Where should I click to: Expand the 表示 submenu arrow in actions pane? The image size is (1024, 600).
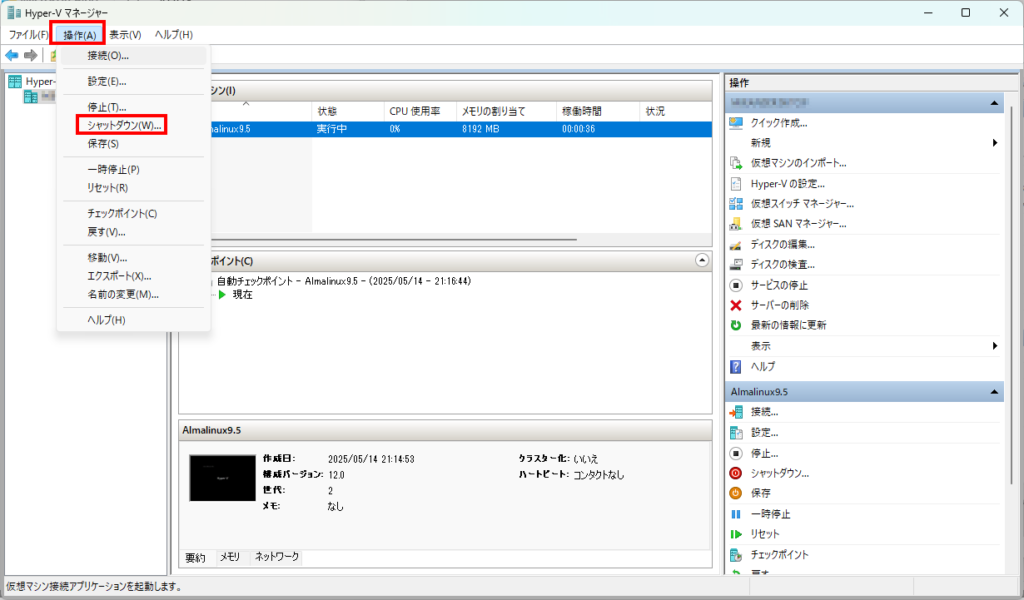pyautogui.click(x=995, y=346)
